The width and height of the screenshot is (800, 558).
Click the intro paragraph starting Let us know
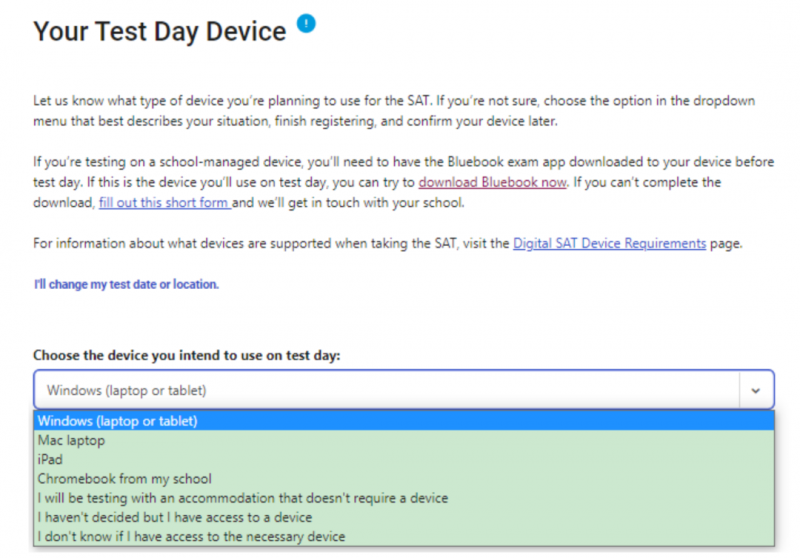pos(394,111)
